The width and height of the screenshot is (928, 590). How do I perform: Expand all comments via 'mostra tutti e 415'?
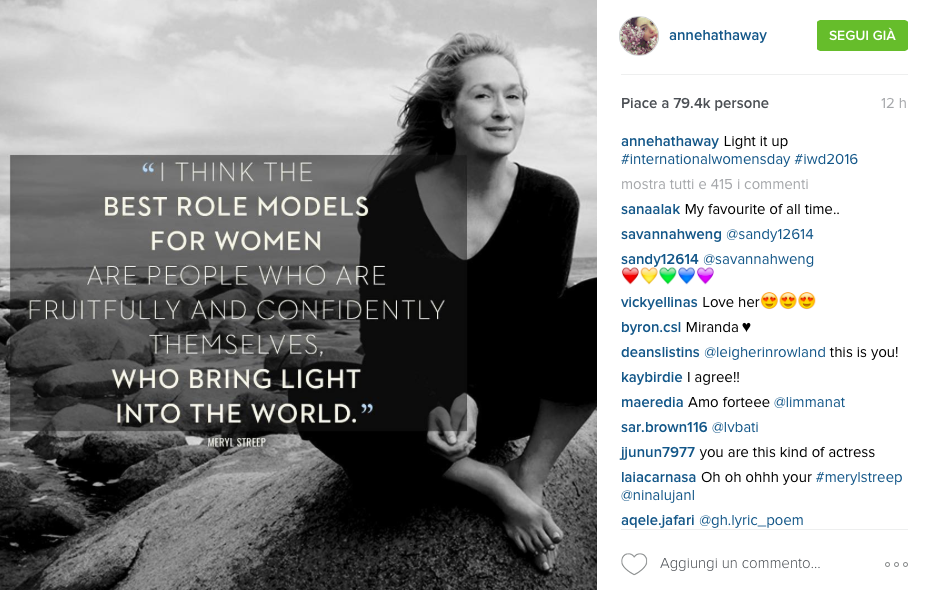[714, 184]
